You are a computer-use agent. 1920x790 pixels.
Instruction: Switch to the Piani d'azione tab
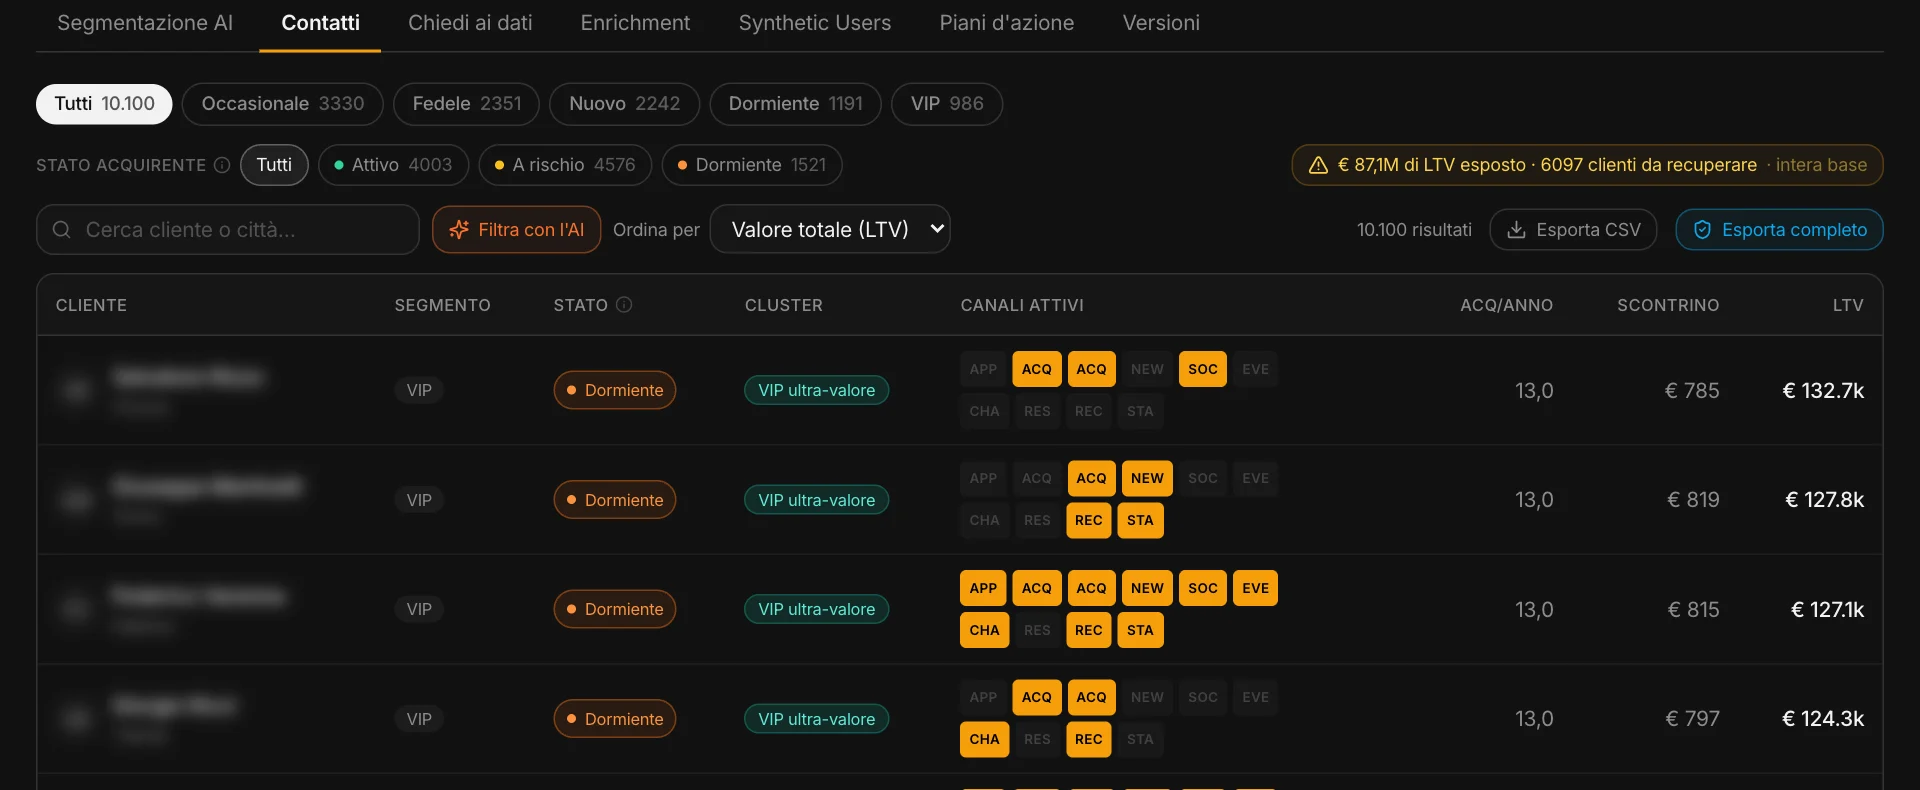[x=1007, y=23]
